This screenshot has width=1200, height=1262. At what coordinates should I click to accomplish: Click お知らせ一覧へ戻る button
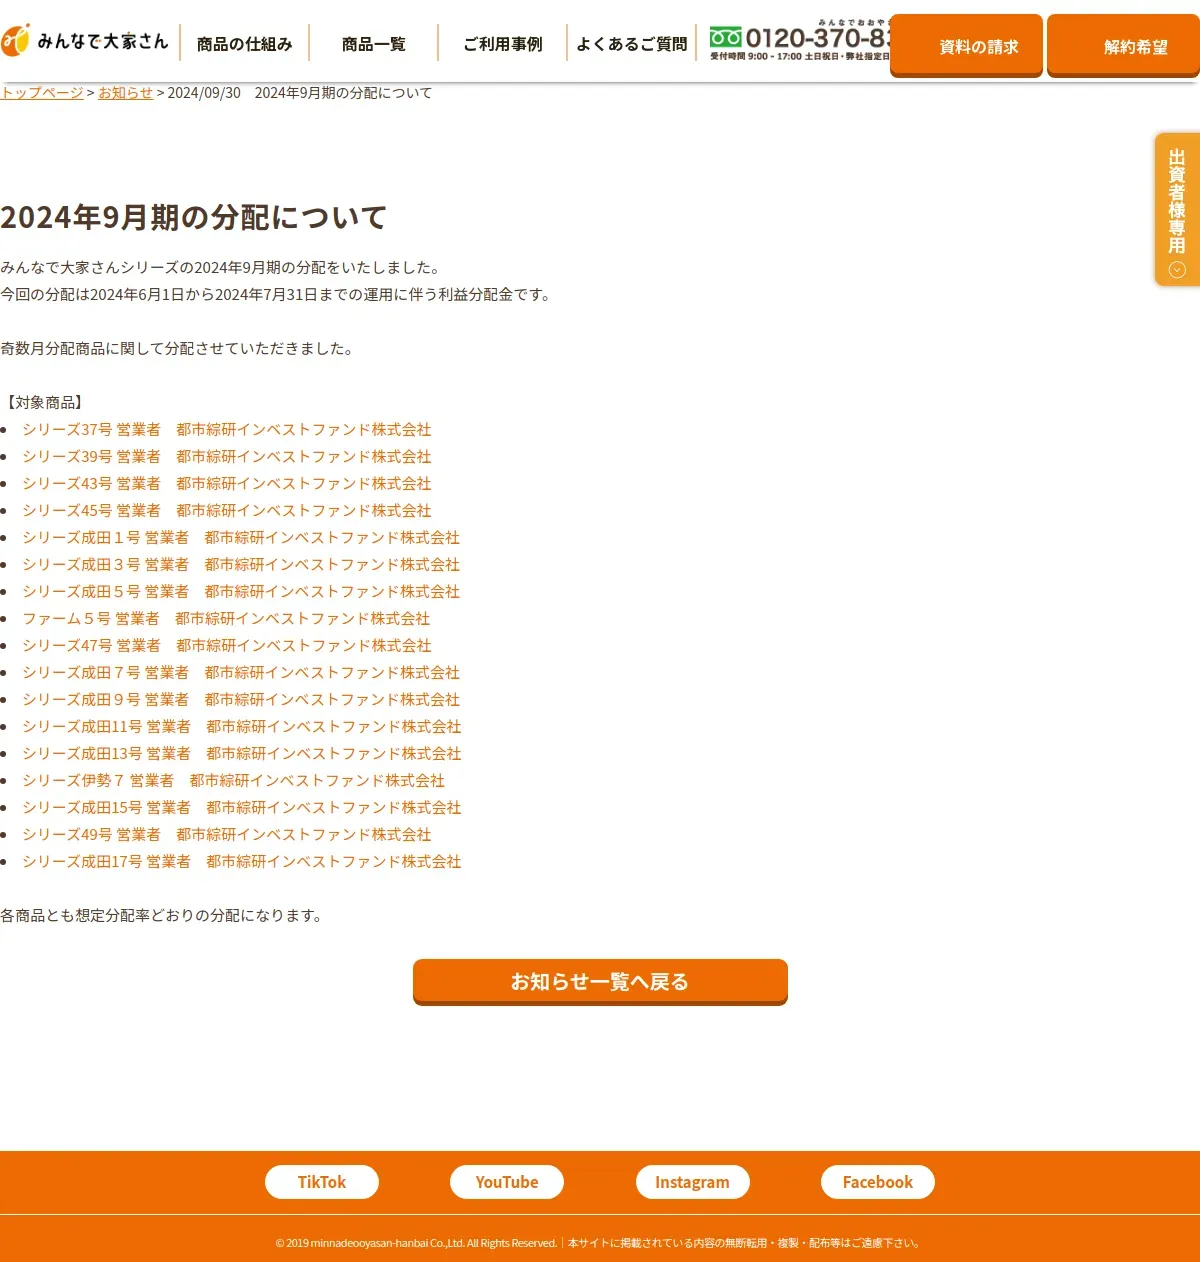point(600,982)
